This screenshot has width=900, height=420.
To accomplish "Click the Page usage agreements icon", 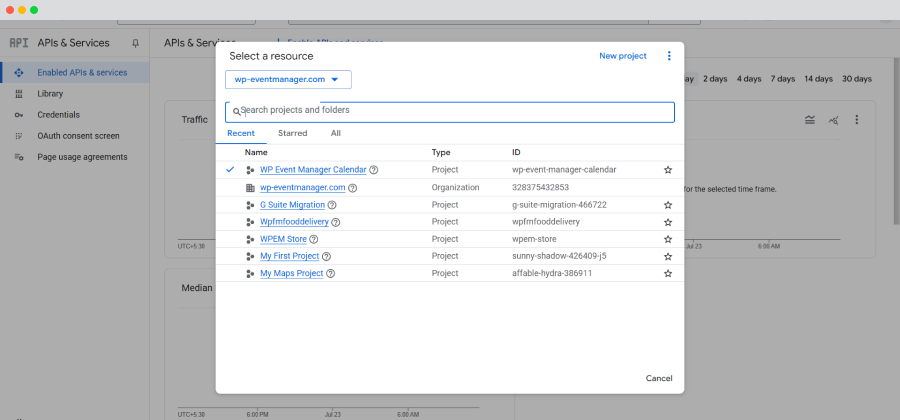I will [19, 157].
